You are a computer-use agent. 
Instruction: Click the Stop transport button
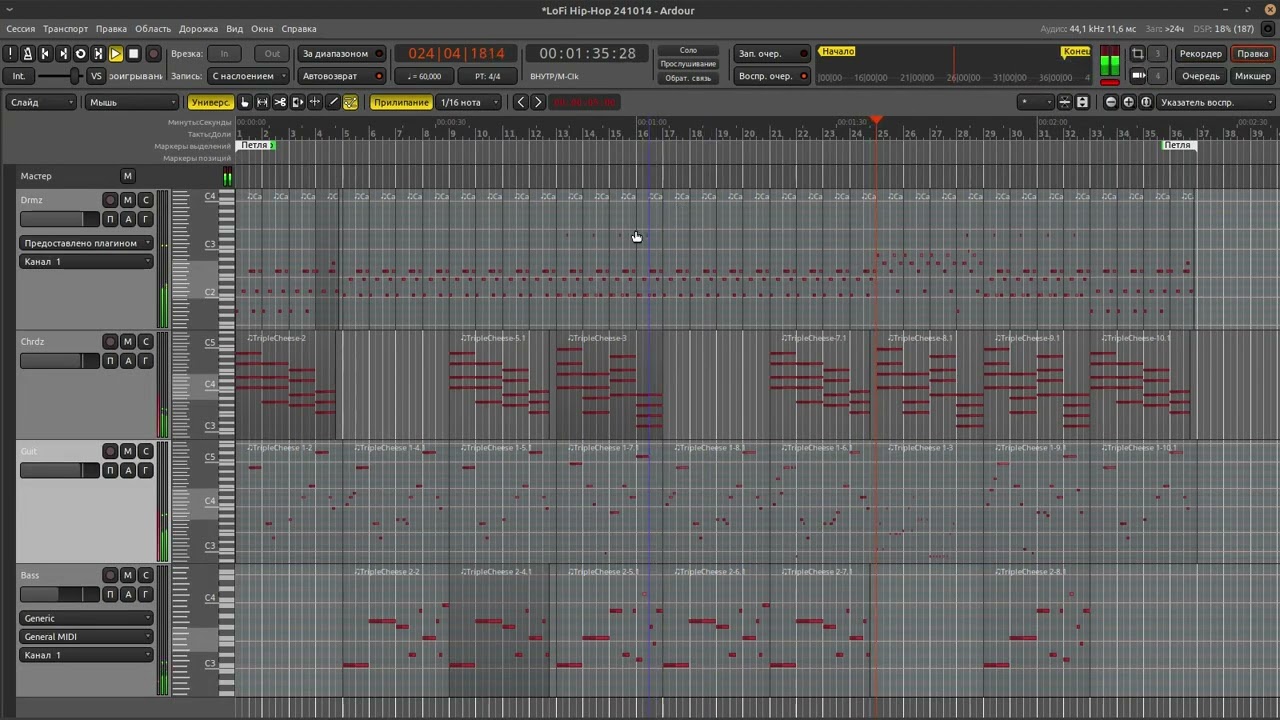pyautogui.click(x=133, y=54)
